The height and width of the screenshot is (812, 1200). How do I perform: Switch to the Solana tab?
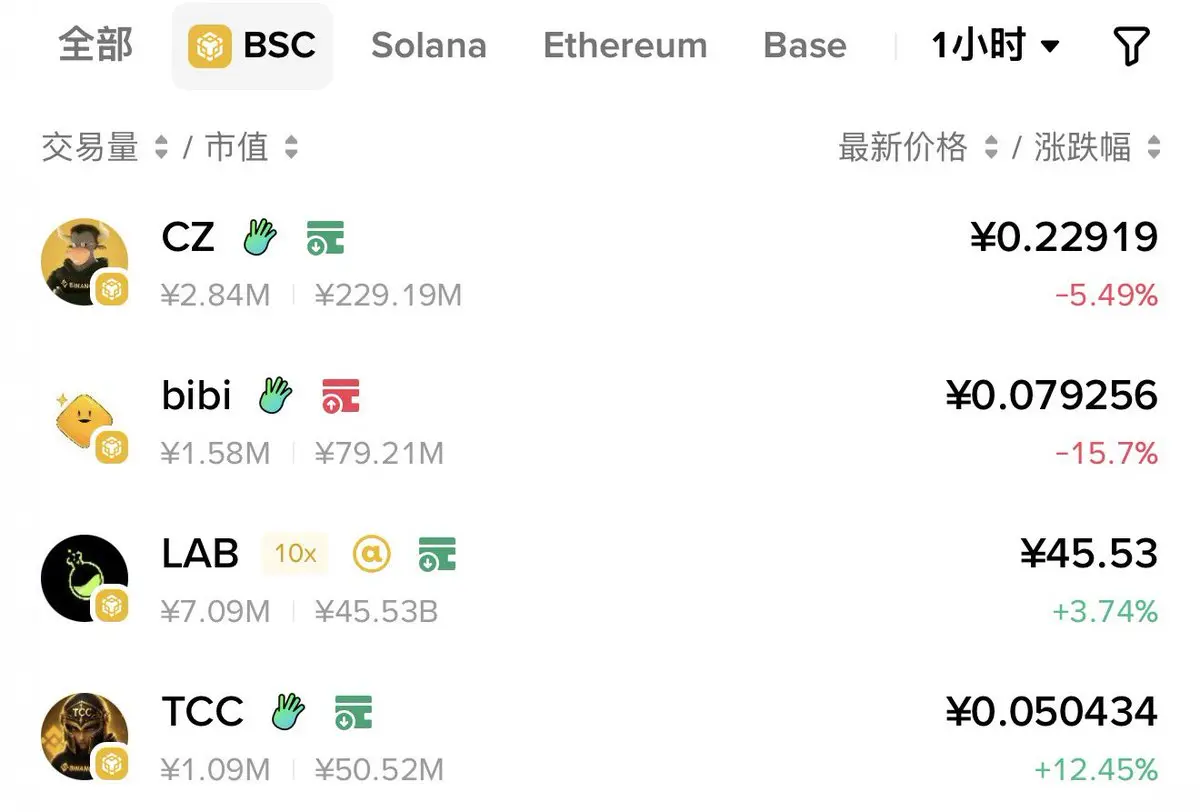click(429, 46)
